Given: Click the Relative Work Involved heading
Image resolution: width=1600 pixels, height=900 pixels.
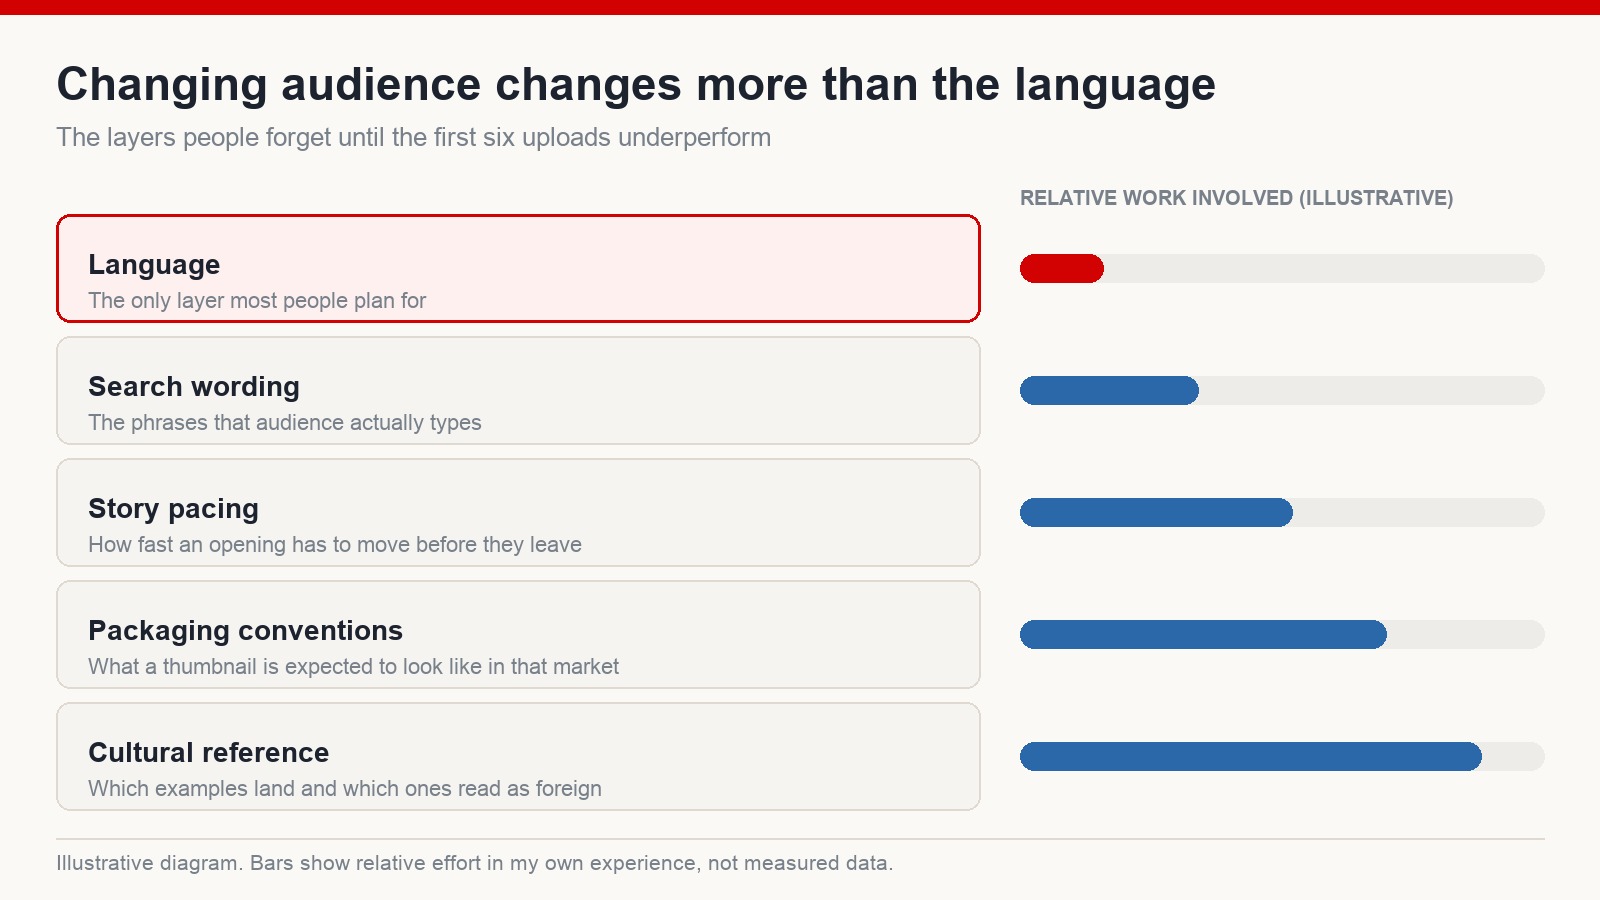Looking at the screenshot, I should [x=1236, y=198].
